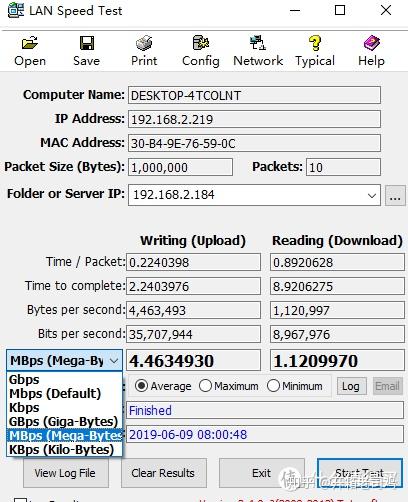Viewport: 408px width, 502px height.
Task: Click the View Log File button
Action: (x=66, y=473)
